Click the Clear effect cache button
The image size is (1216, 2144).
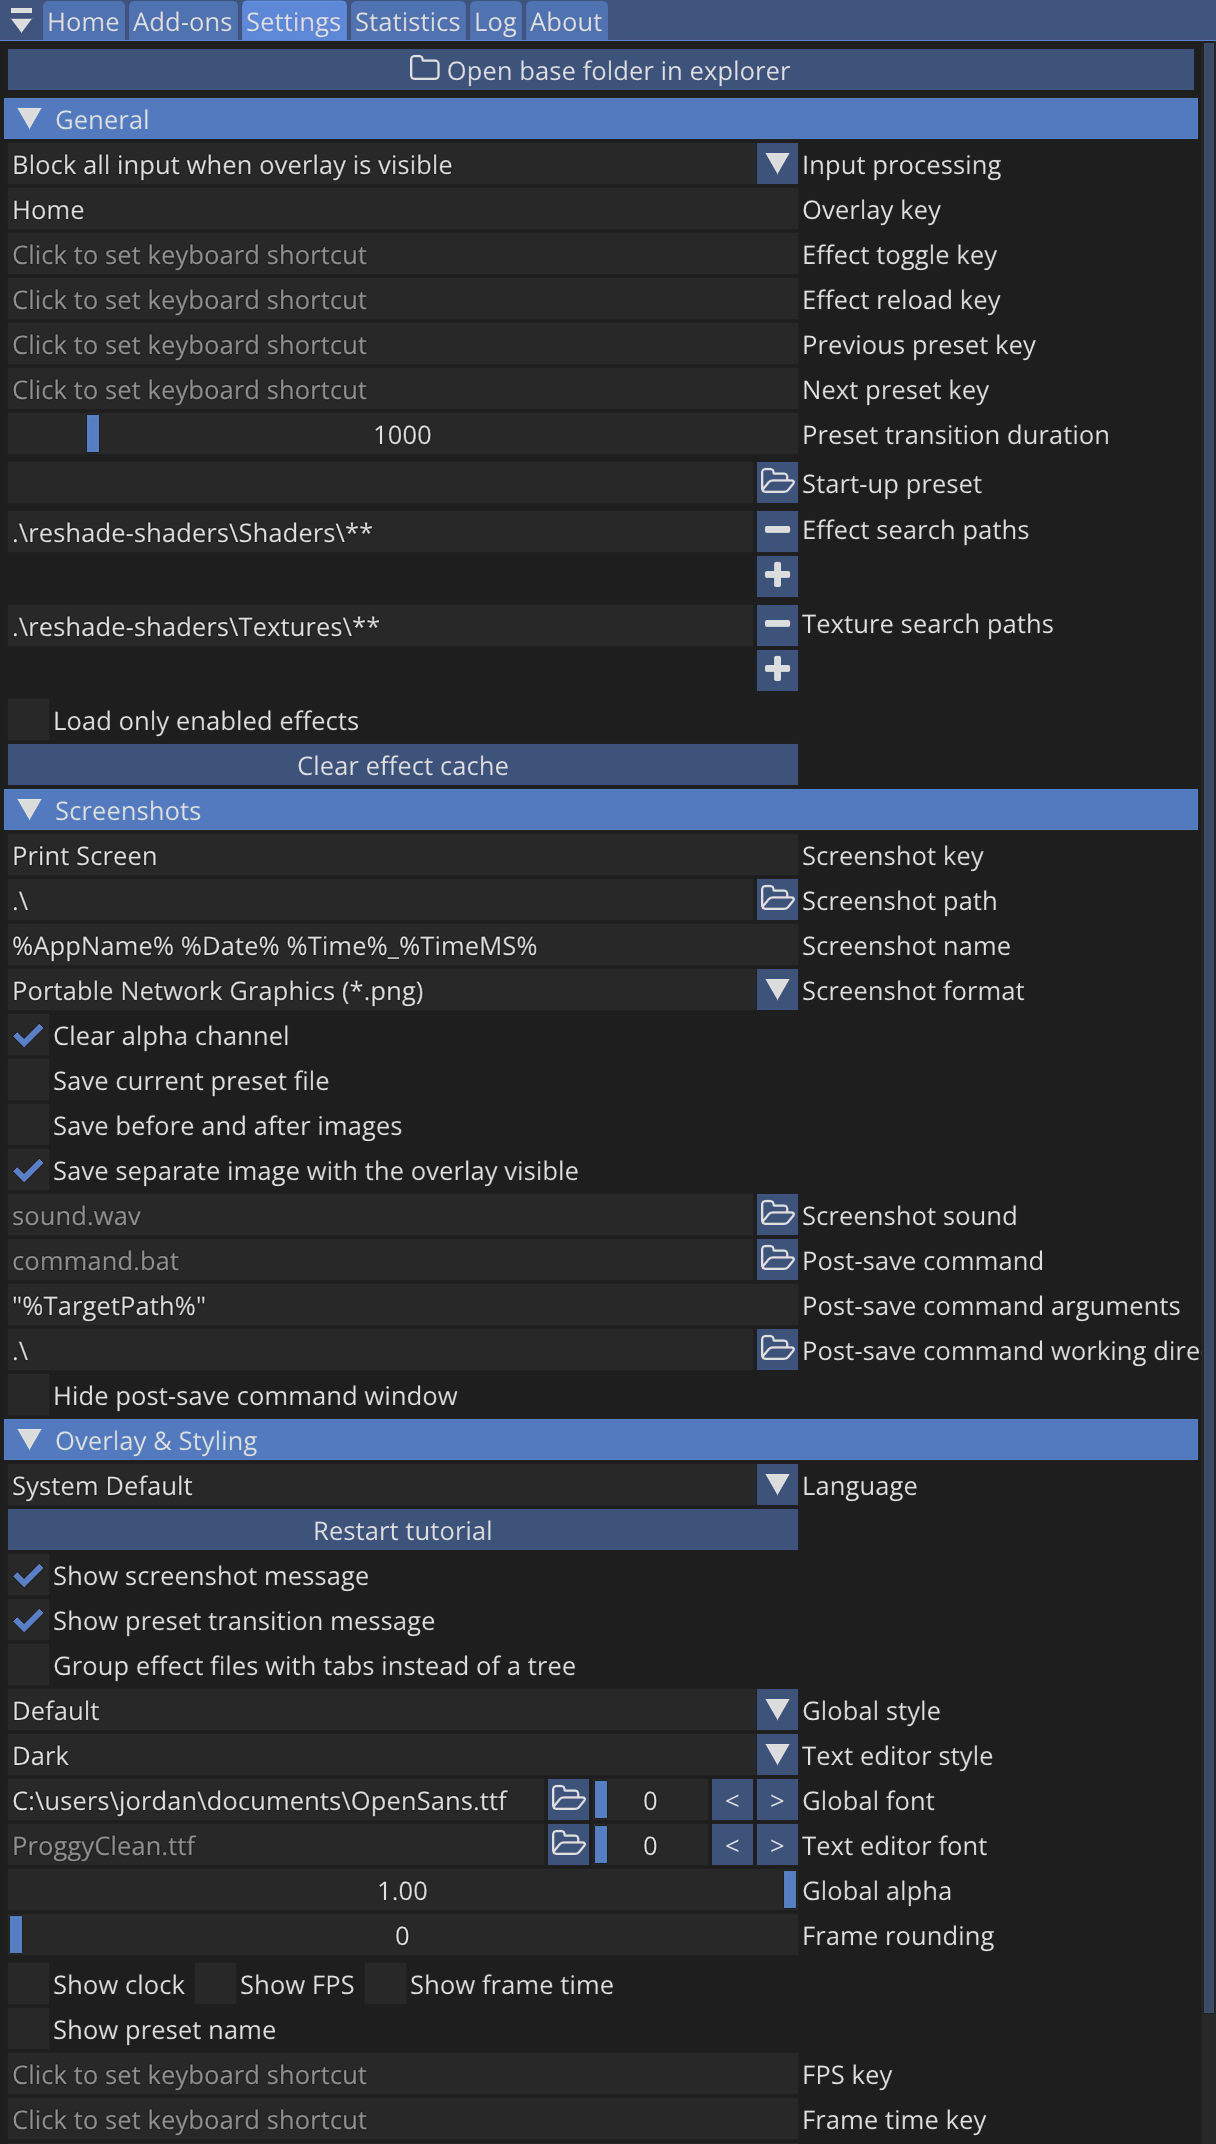click(403, 765)
